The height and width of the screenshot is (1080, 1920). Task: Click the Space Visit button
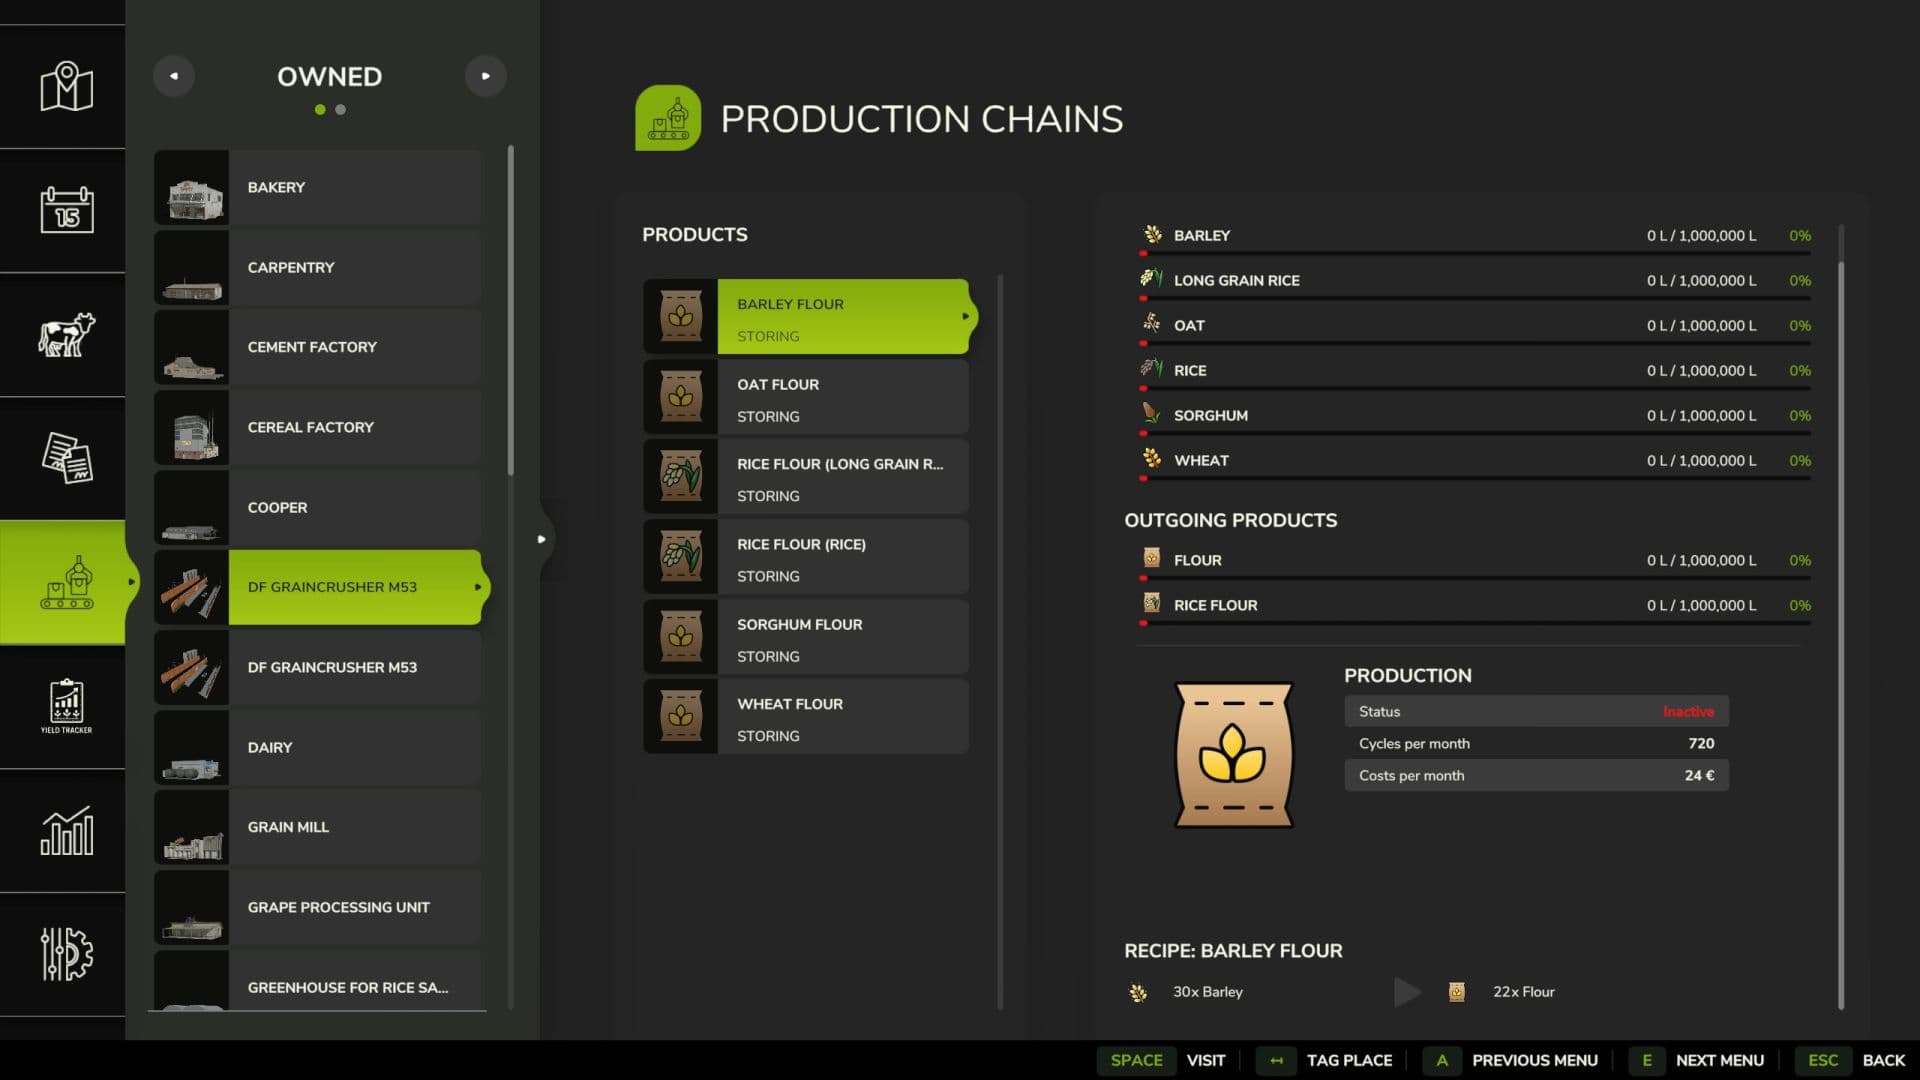1162,1060
